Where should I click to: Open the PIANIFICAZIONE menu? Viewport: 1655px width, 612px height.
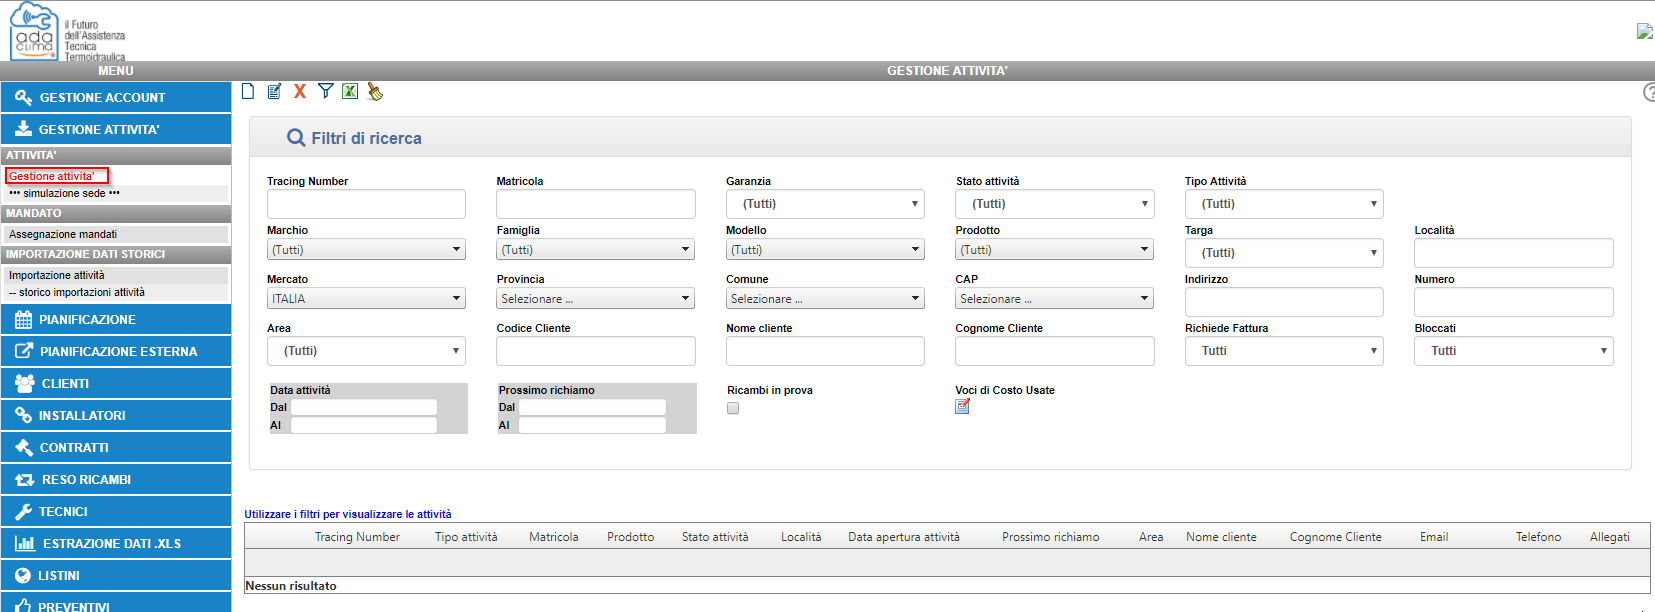click(x=116, y=320)
